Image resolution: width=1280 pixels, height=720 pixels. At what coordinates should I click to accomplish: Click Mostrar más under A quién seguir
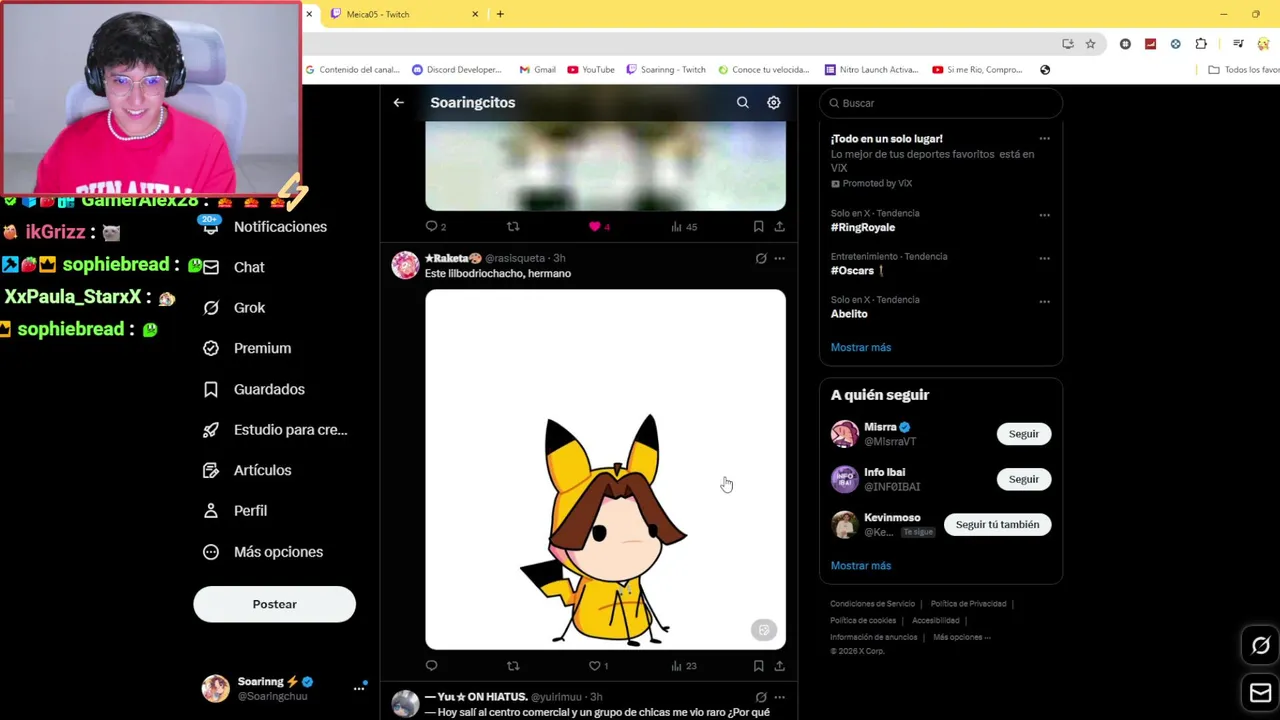[860, 565]
